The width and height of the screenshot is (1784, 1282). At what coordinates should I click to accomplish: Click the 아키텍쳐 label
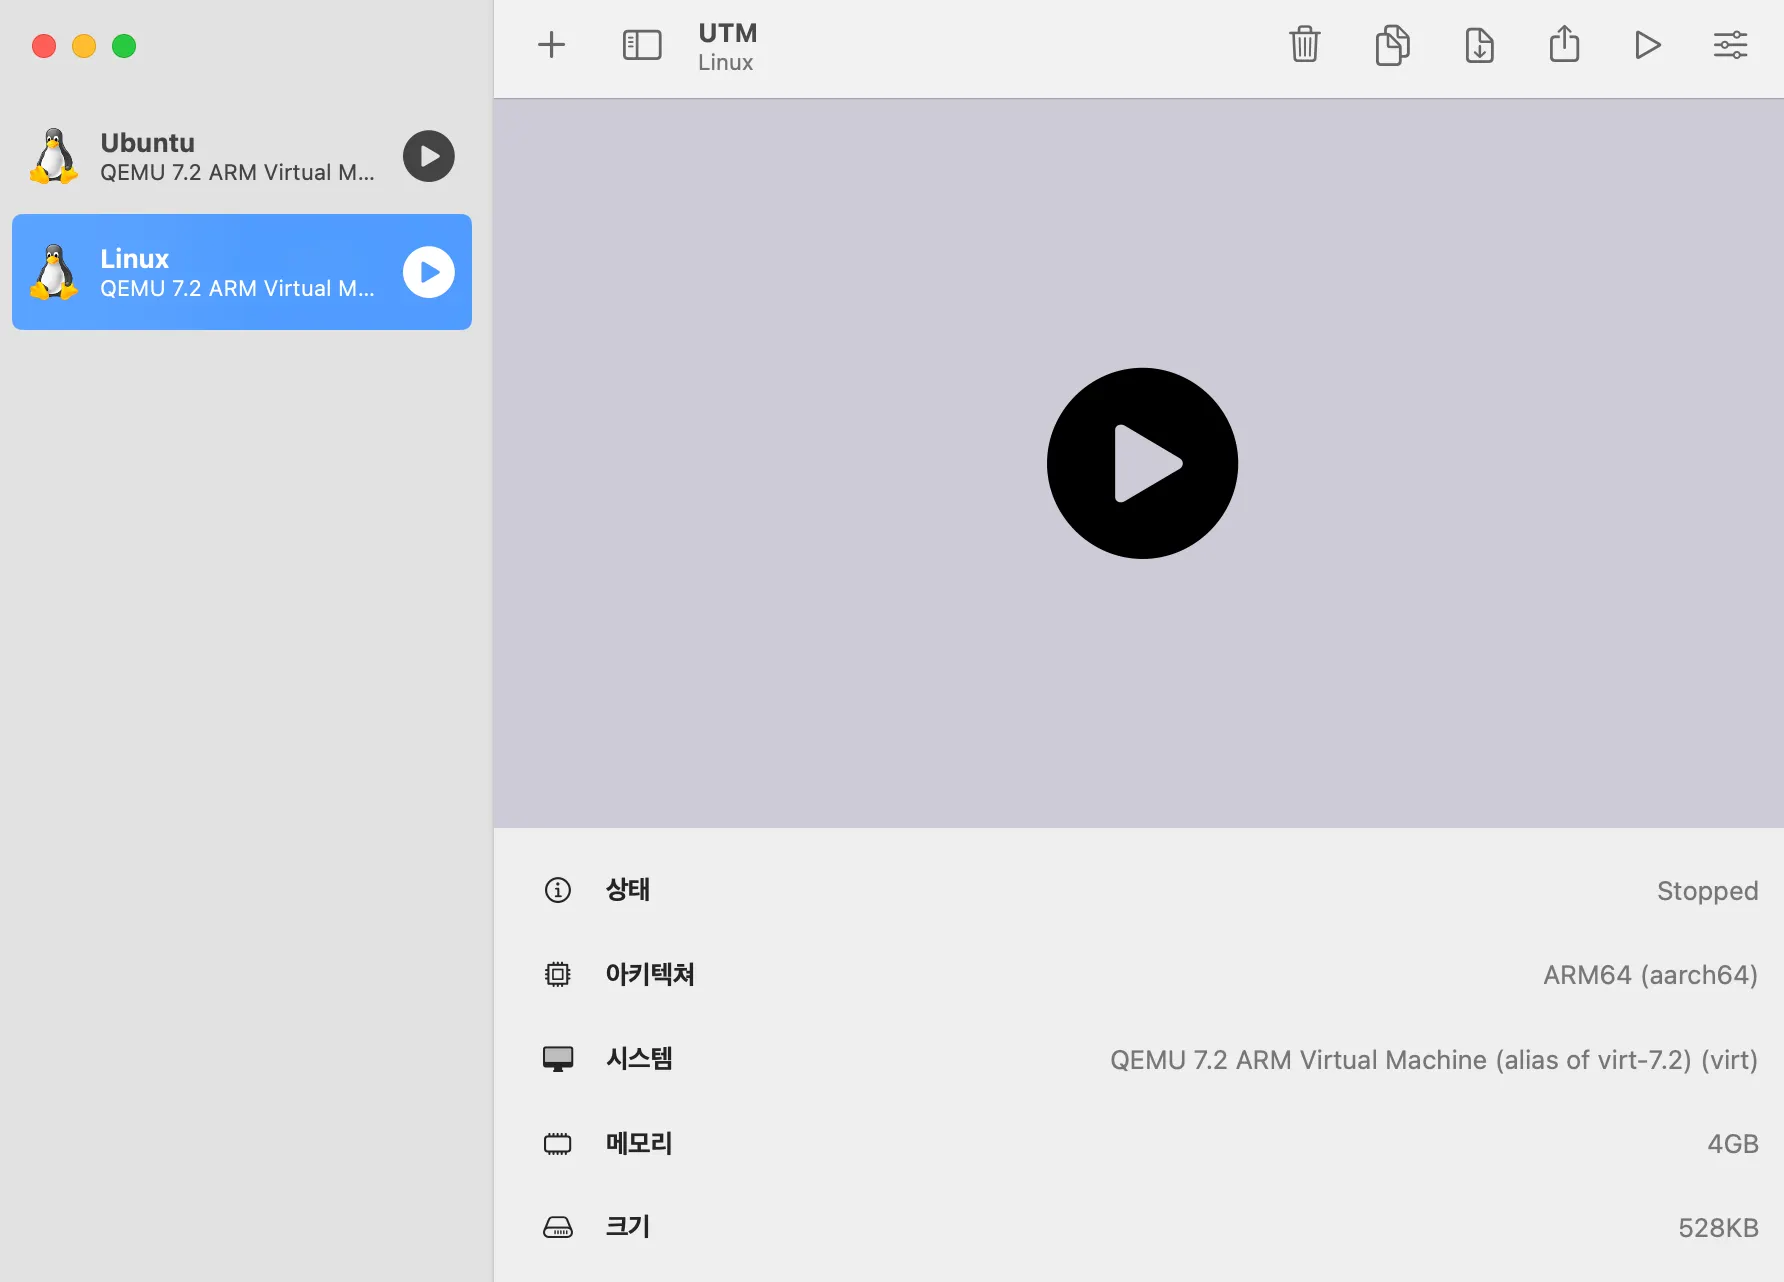(650, 974)
